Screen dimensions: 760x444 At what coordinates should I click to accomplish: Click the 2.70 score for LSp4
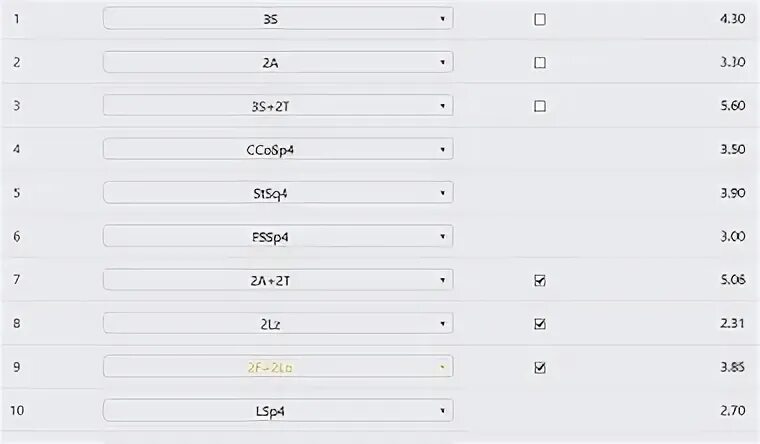[x=732, y=411]
